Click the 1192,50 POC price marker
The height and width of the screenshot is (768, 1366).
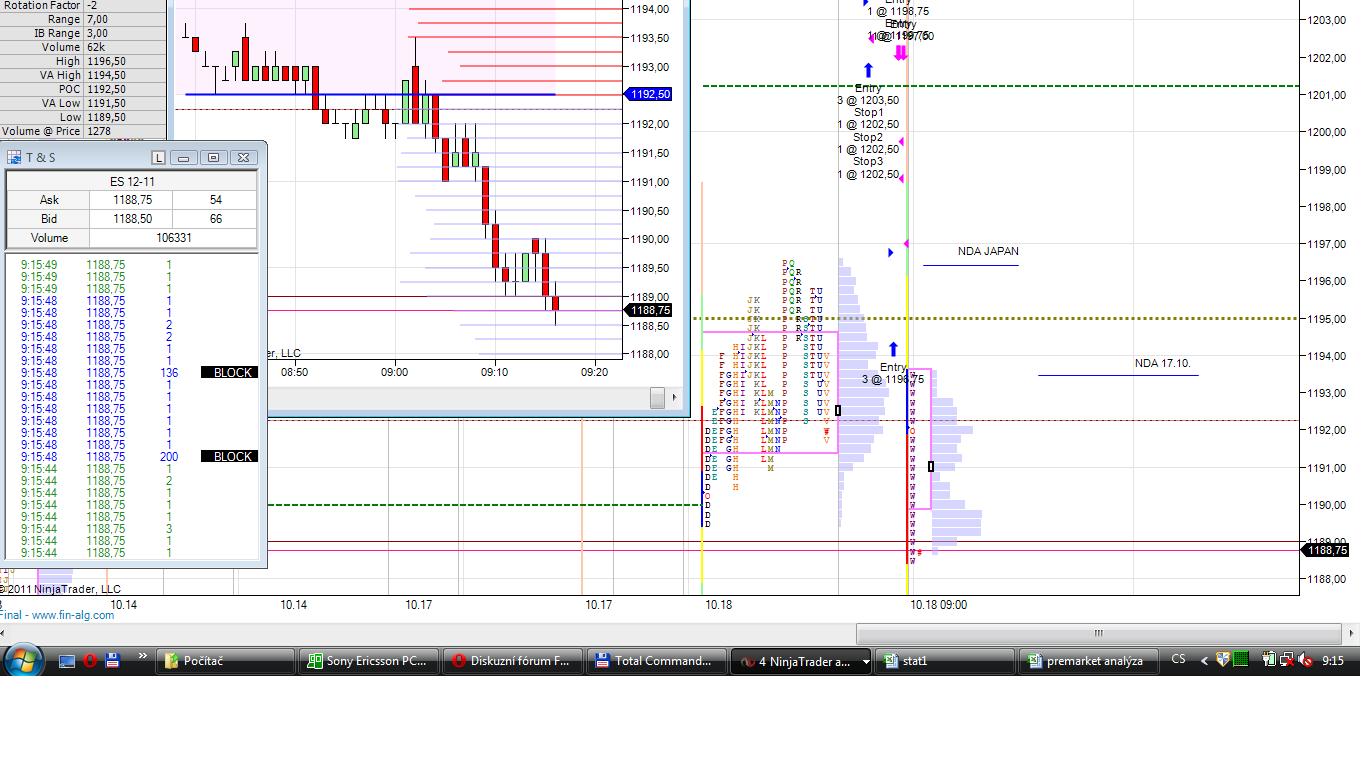pyautogui.click(x=649, y=94)
